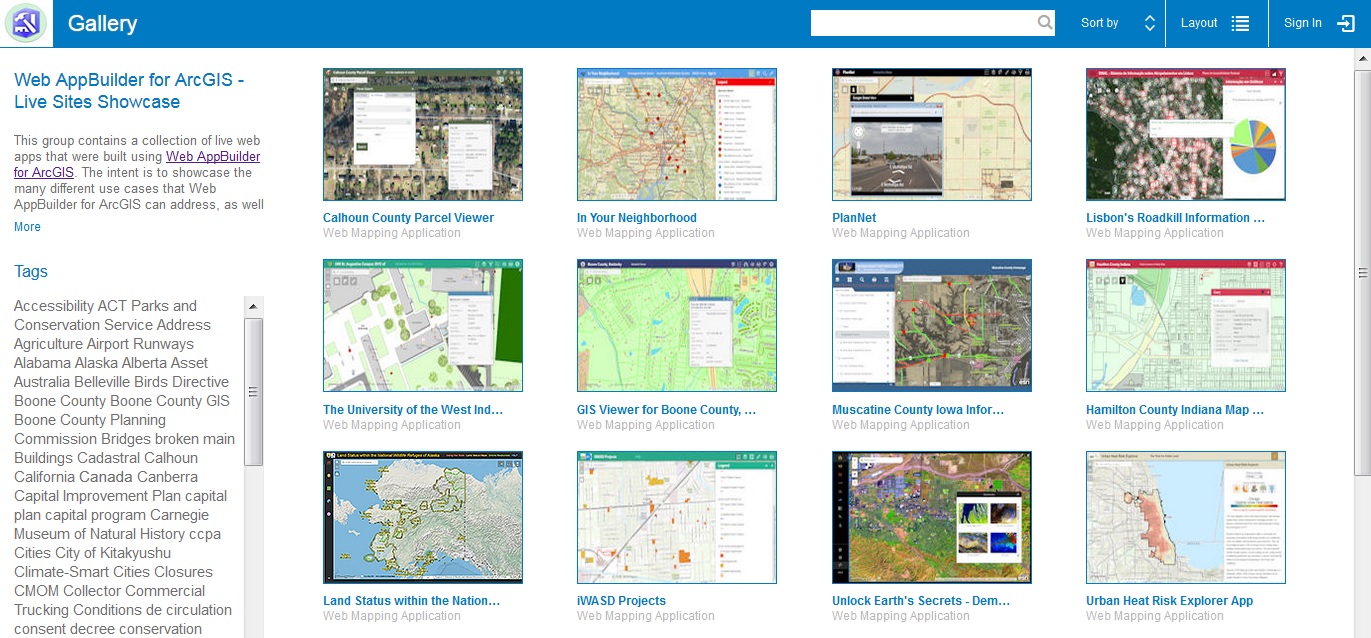The height and width of the screenshot is (638, 1371).
Task: Click the main page scrollbar thumb
Action: click(x=1362, y=271)
